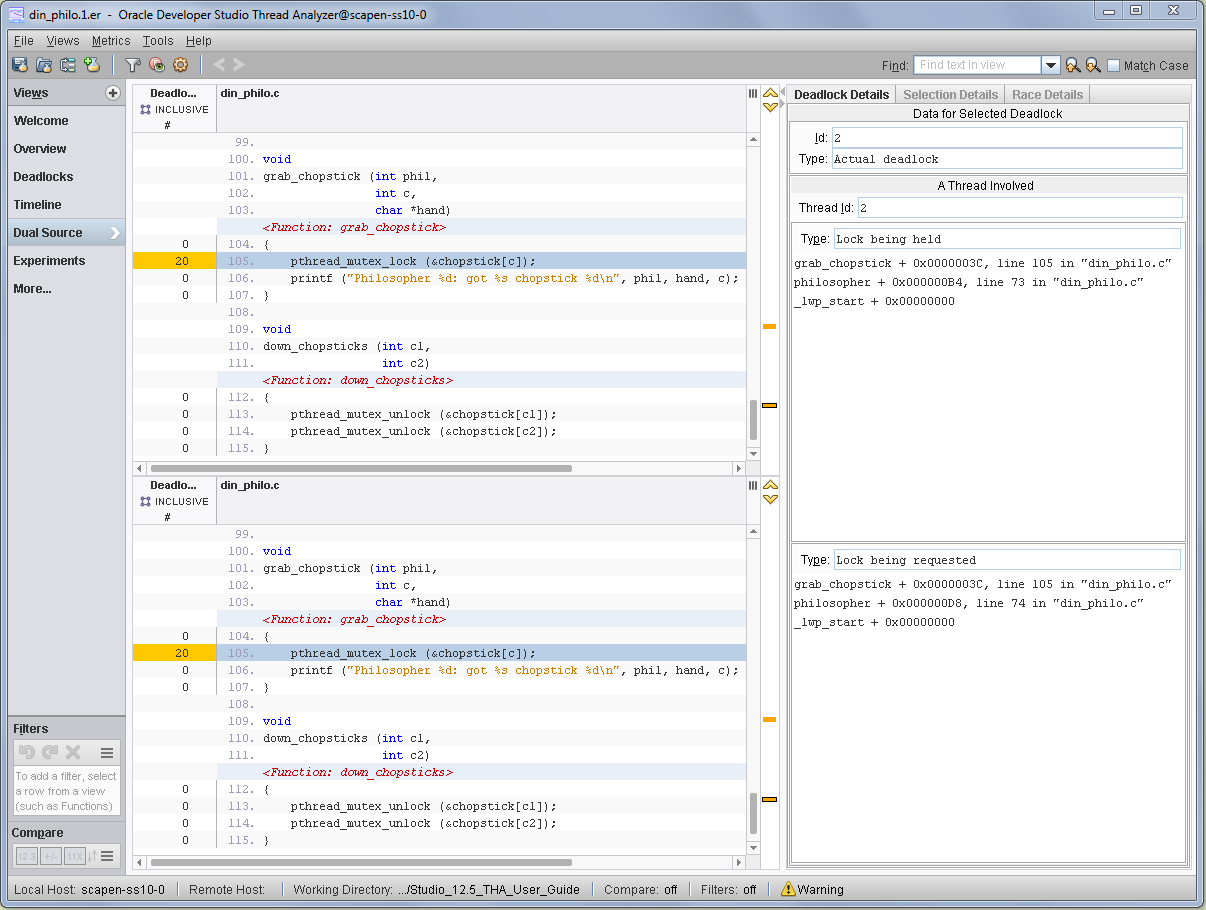Switch to the Race Details tab

coord(1047,94)
